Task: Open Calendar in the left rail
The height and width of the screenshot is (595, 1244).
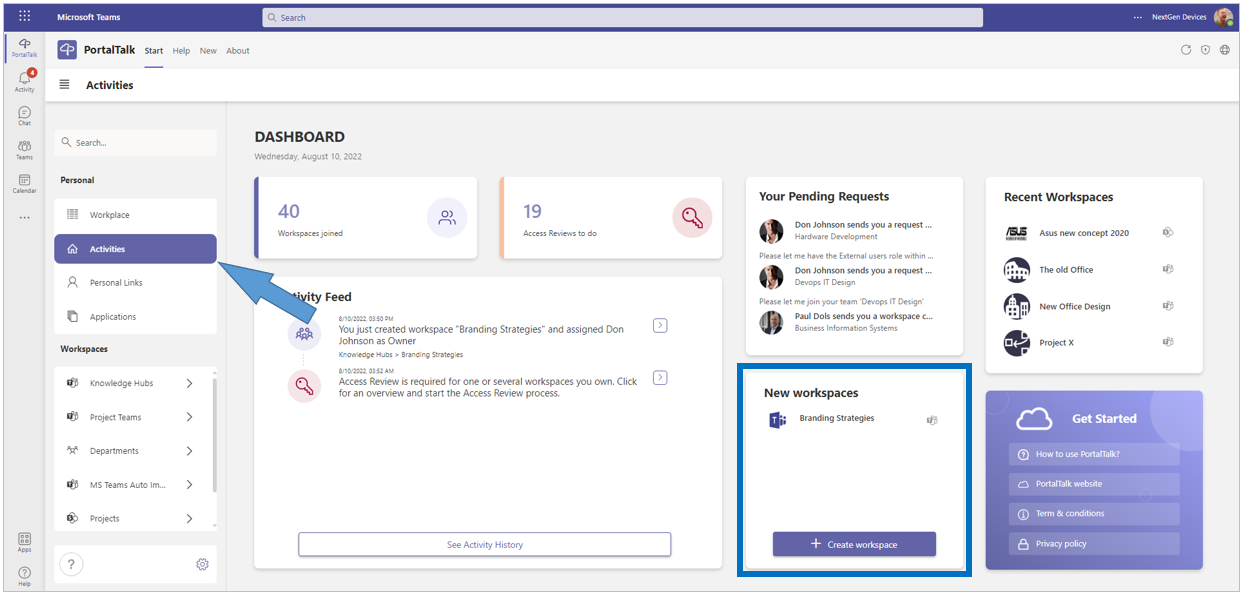Action: coord(24,183)
